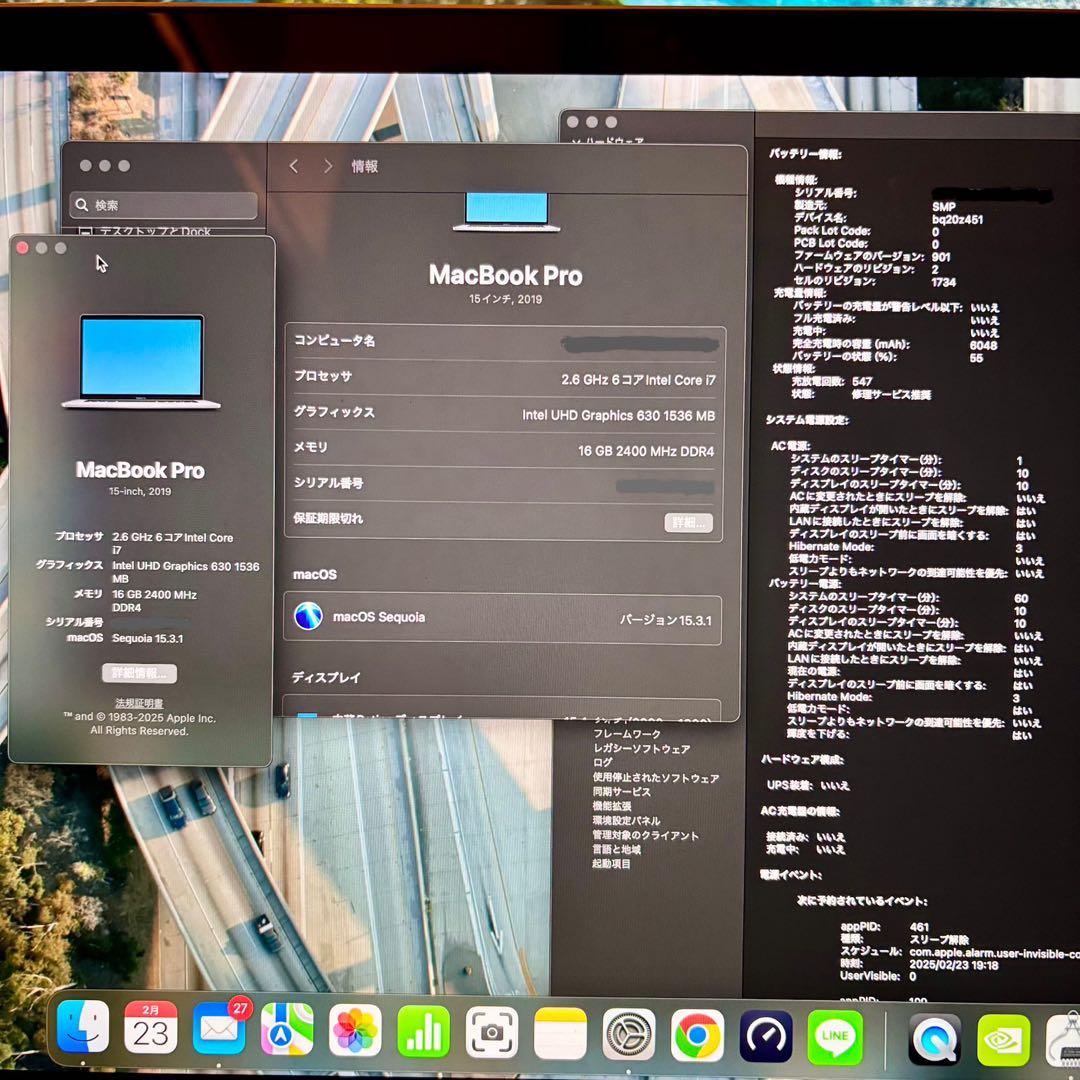
Task: Go back using the Settings back chevron
Action: pyautogui.click(x=294, y=166)
